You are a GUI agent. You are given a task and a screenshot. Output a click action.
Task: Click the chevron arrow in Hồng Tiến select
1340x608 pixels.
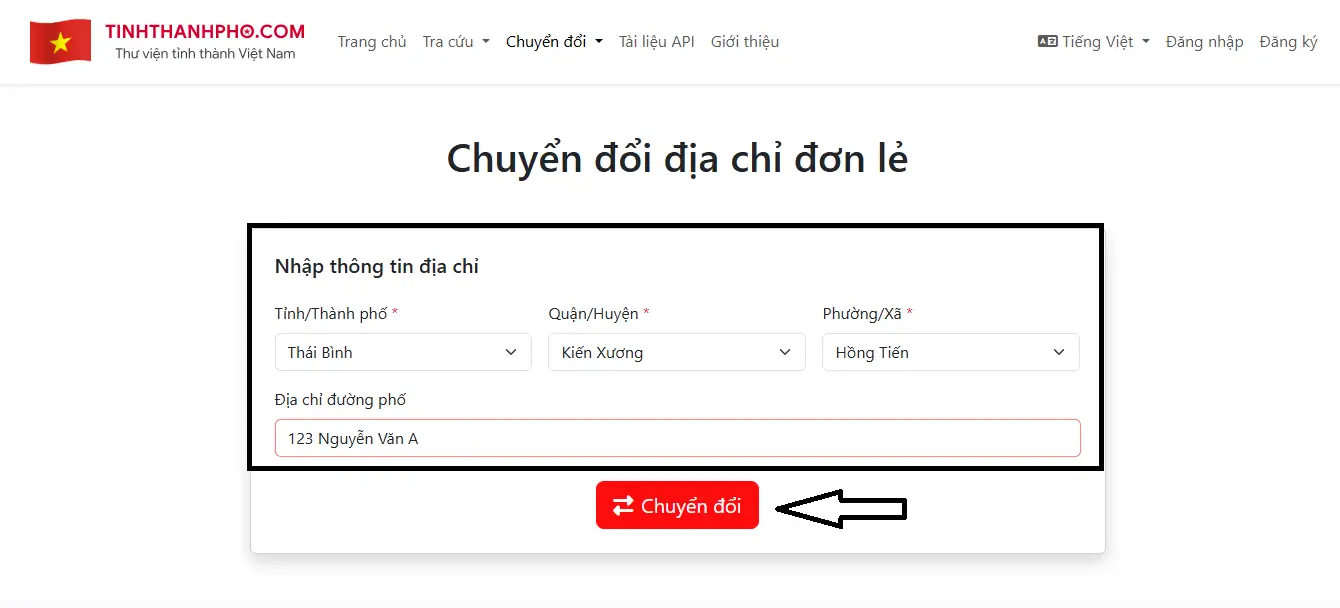(x=1059, y=352)
